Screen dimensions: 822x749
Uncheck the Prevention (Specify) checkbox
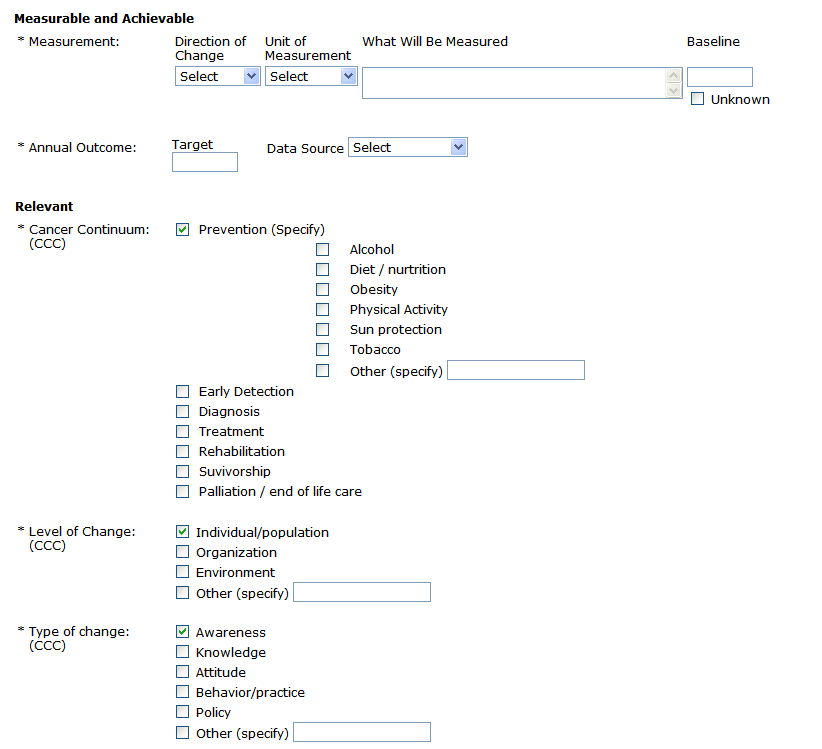(x=182, y=229)
